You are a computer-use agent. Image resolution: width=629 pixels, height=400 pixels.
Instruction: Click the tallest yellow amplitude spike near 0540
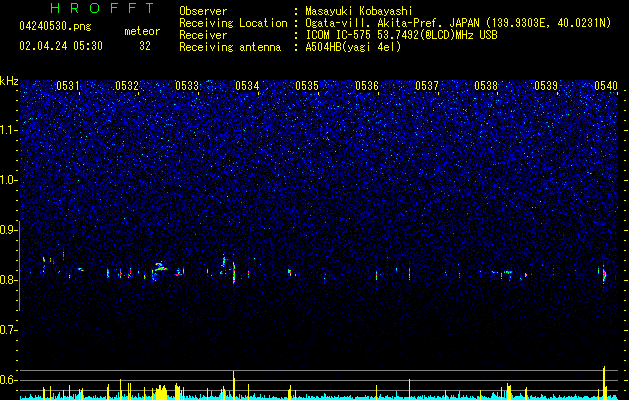coord(604,382)
